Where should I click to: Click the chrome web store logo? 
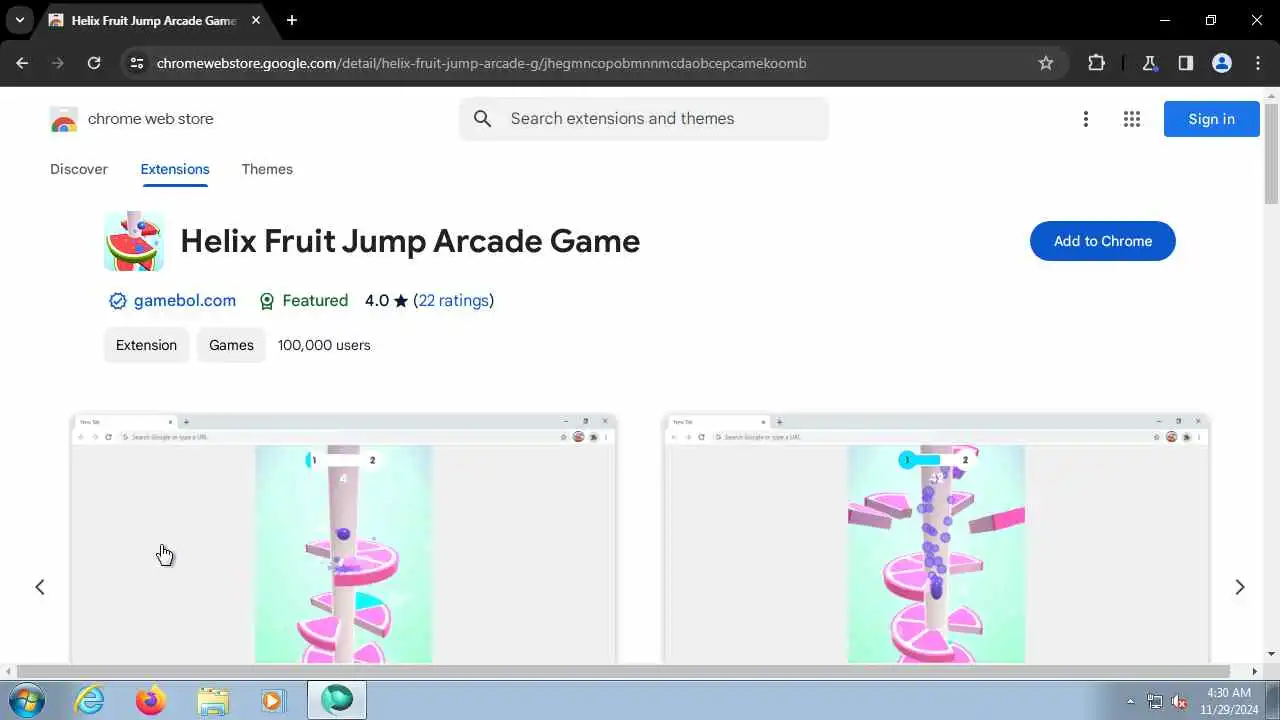tap(132, 119)
